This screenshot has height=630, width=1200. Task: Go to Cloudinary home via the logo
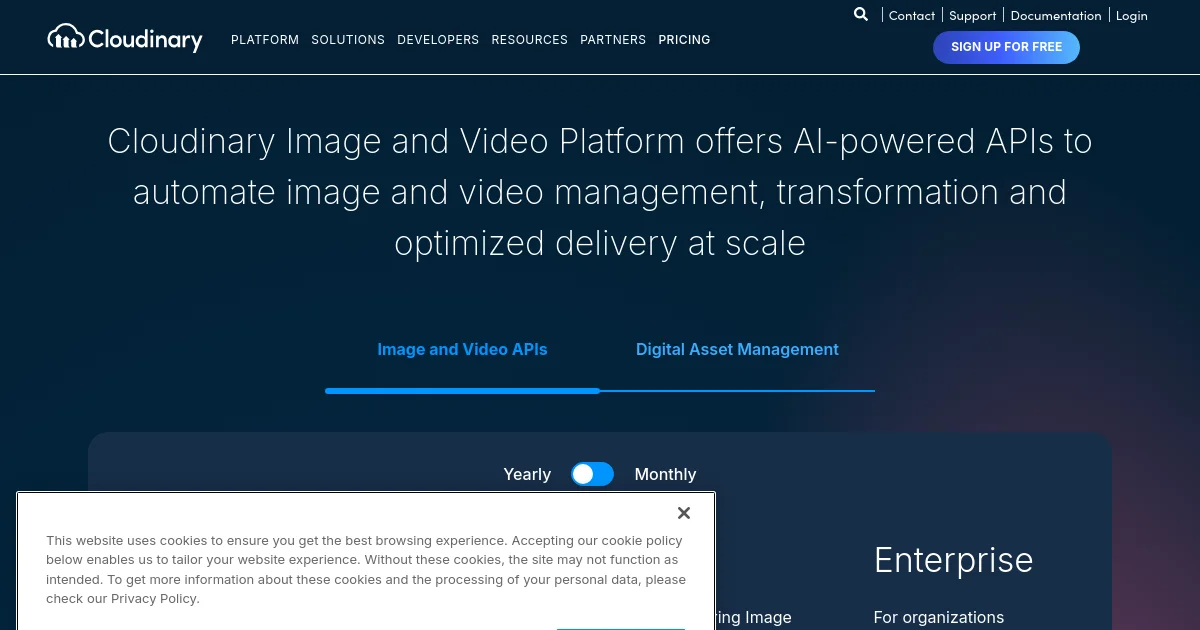point(125,39)
